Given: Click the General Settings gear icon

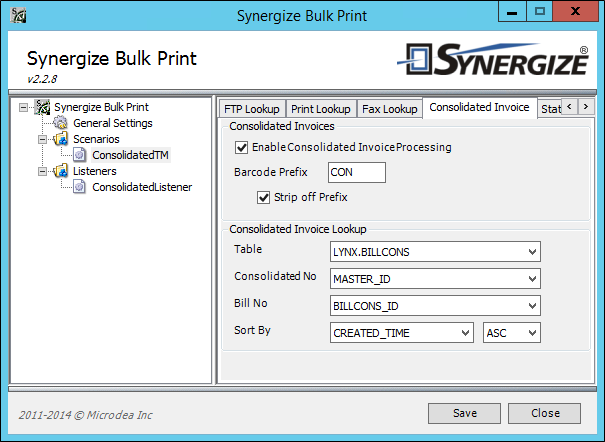Looking at the screenshot, I should [x=60, y=123].
